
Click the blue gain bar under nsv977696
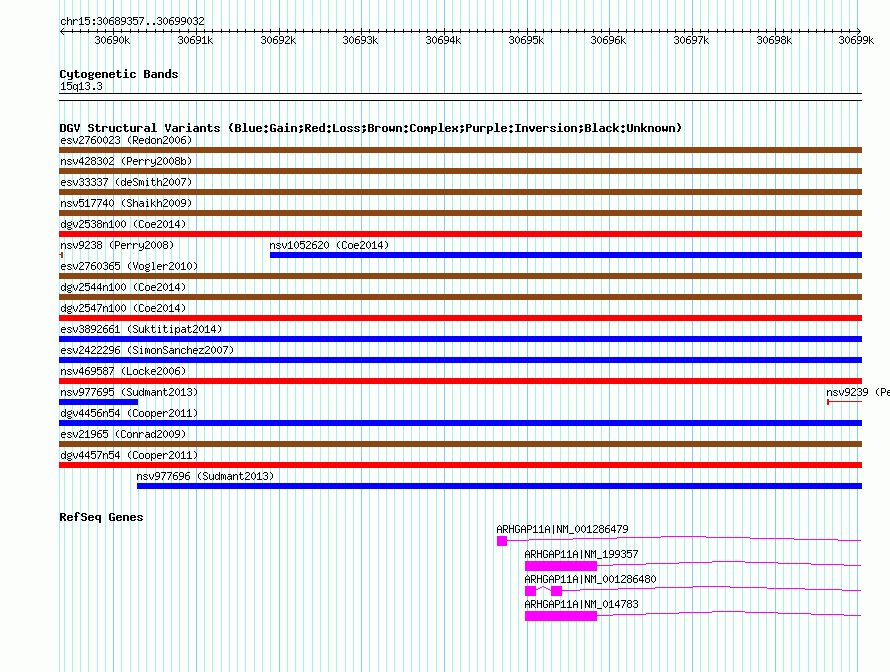click(499, 486)
